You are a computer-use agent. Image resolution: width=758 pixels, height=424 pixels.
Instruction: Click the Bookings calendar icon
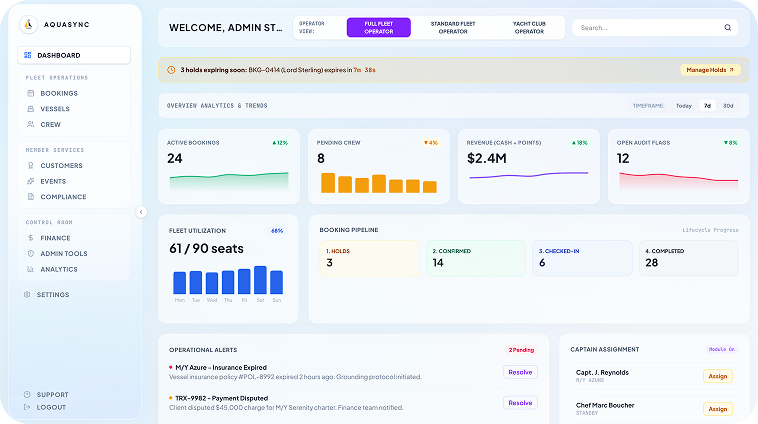coord(30,93)
